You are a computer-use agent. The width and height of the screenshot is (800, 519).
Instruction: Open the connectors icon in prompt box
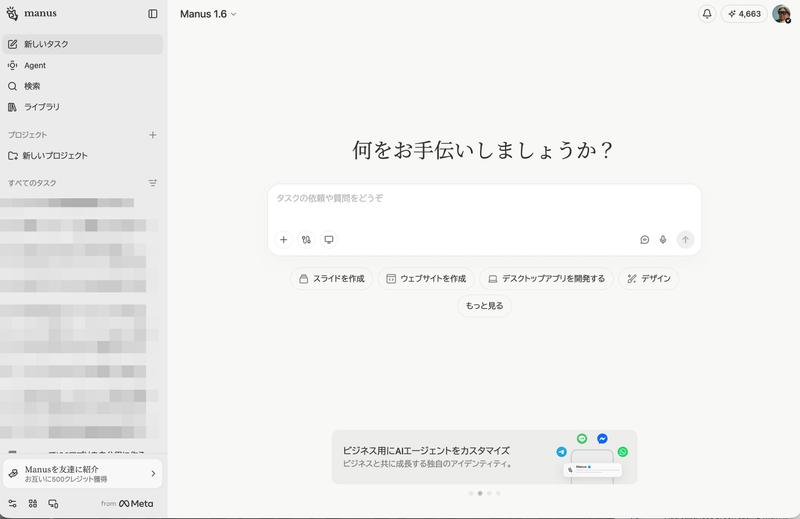(306, 239)
